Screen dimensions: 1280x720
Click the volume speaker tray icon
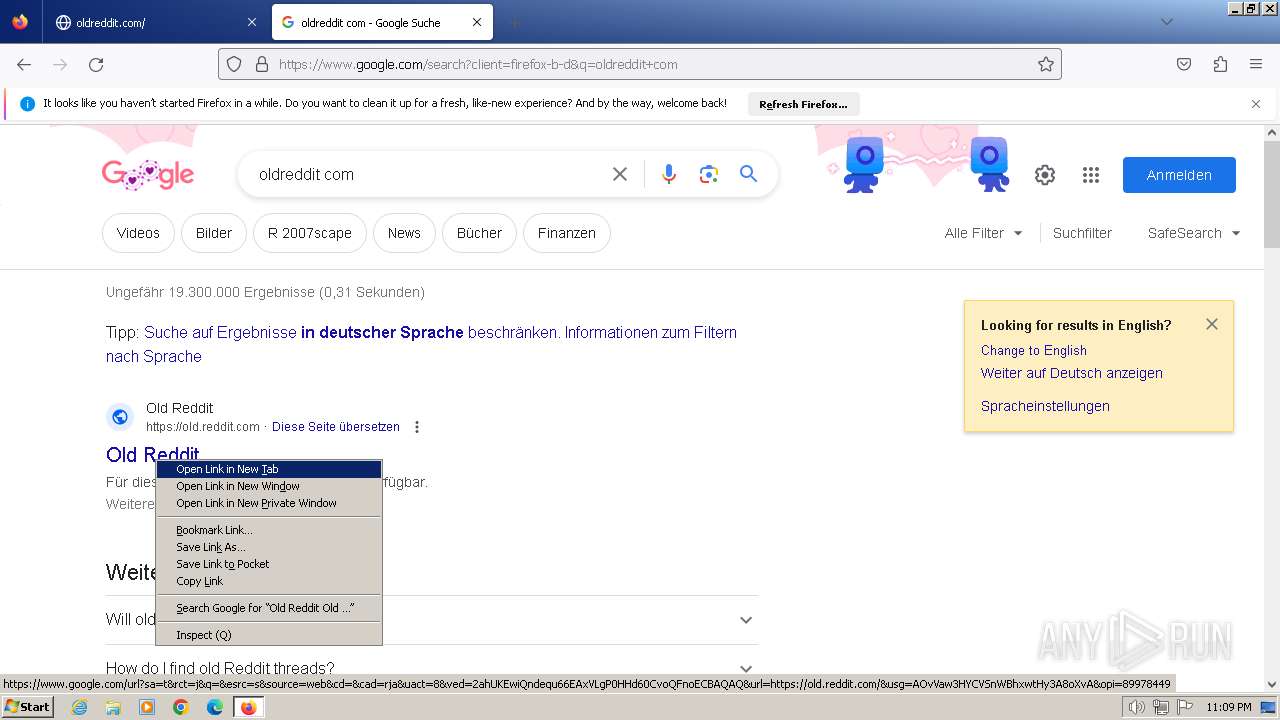coord(1137,707)
